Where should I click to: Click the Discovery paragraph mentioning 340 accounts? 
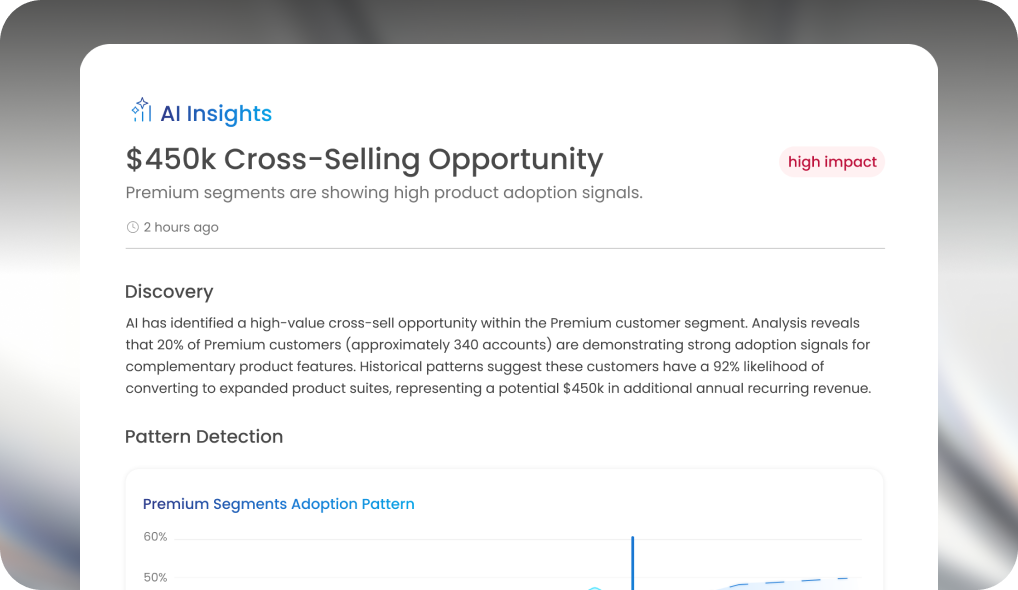pyautogui.click(x=498, y=356)
